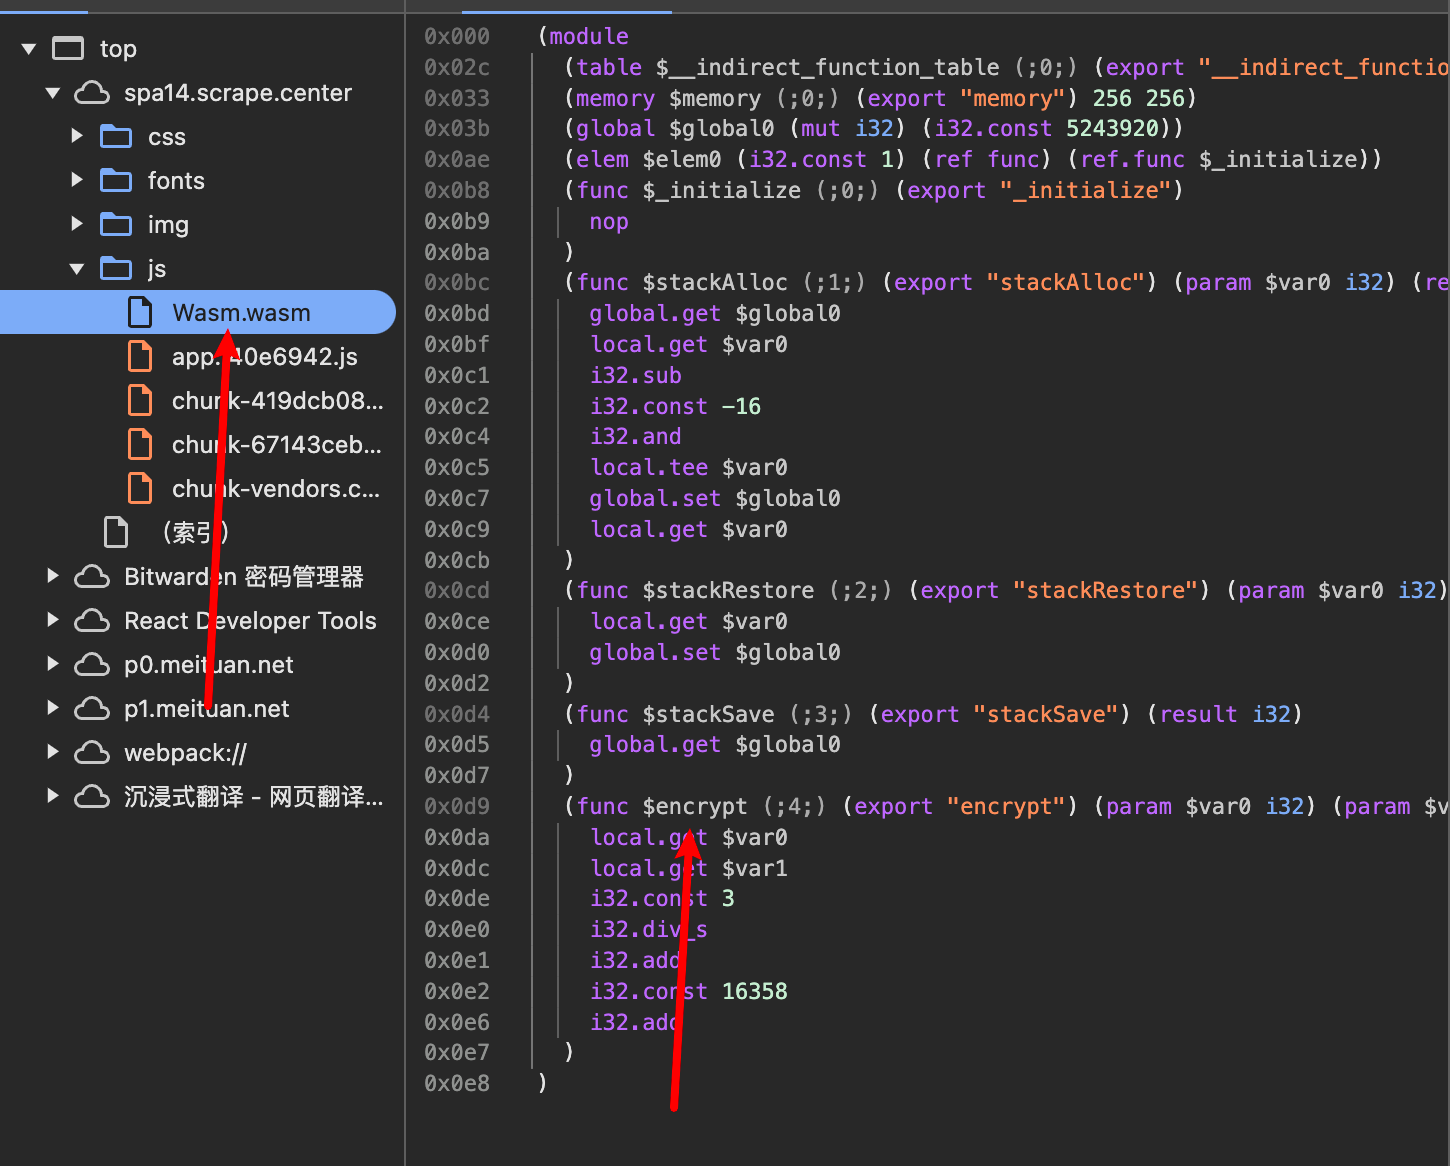Collapse the top frame tree node
The height and width of the screenshot is (1166, 1450).
coord(29,49)
